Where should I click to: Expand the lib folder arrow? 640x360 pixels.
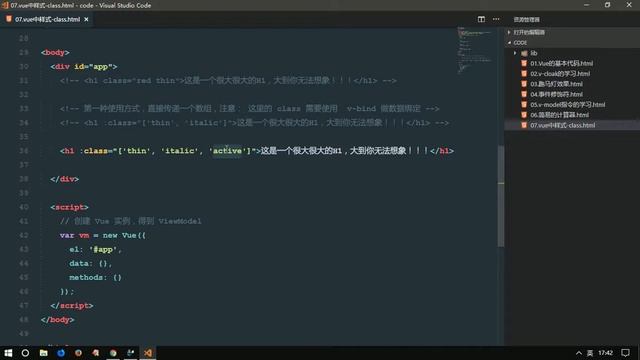point(515,53)
